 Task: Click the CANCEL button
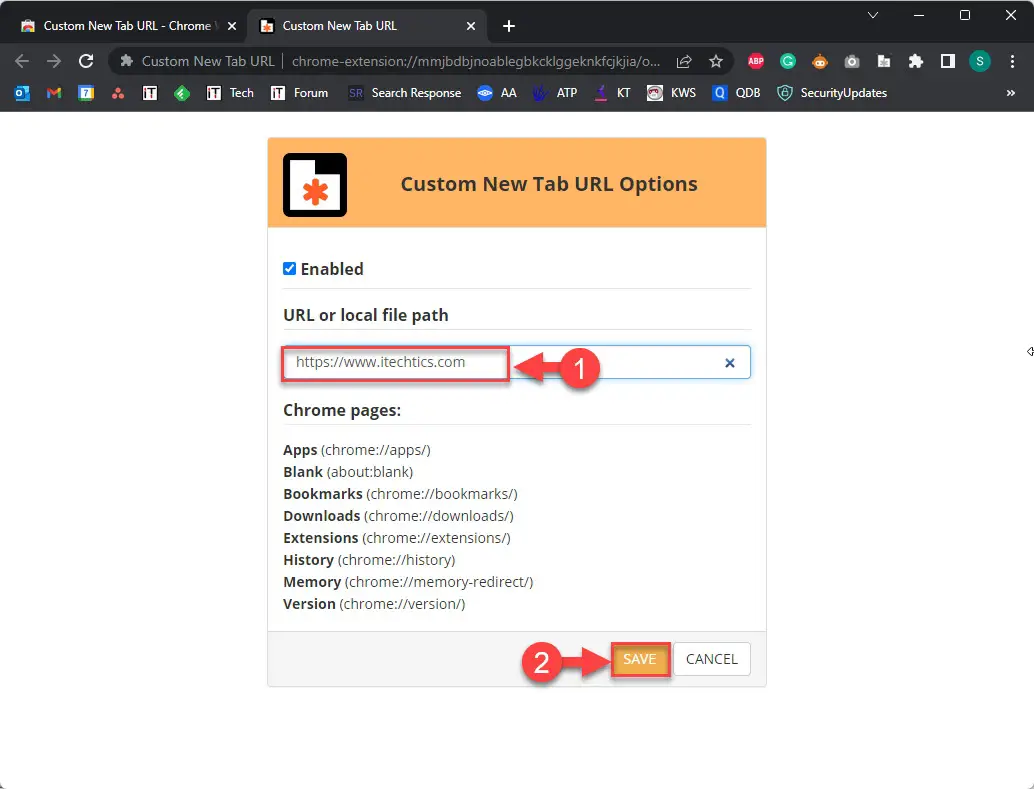tap(712, 659)
